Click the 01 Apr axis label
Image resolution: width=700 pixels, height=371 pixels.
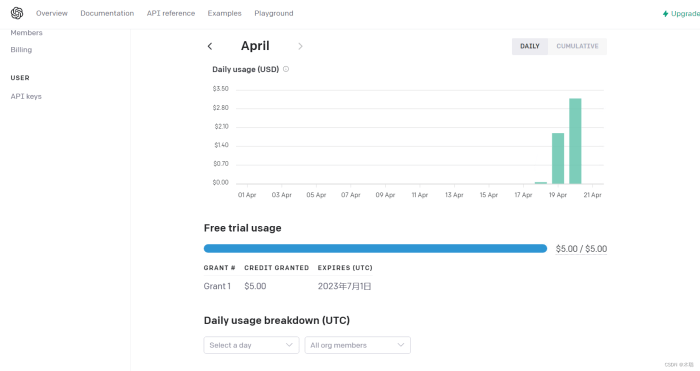pos(247,195)
